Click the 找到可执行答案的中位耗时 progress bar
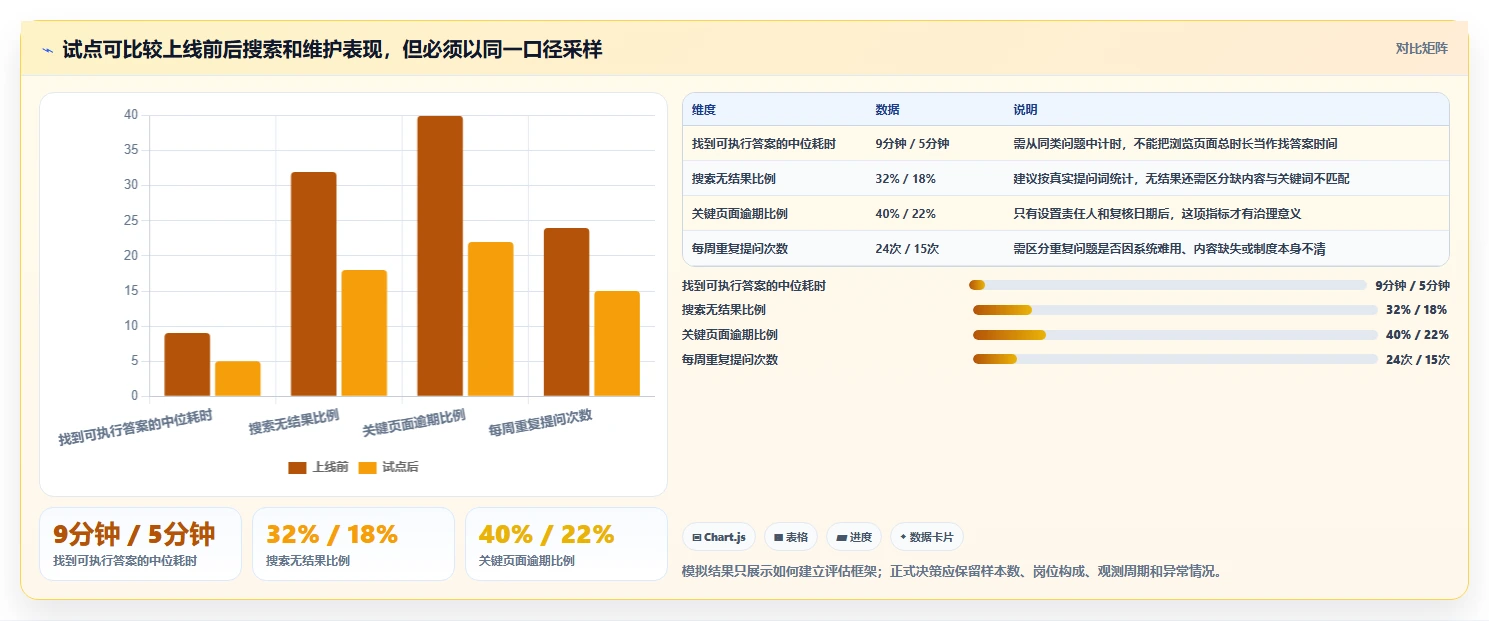 tap(1167, 285)
